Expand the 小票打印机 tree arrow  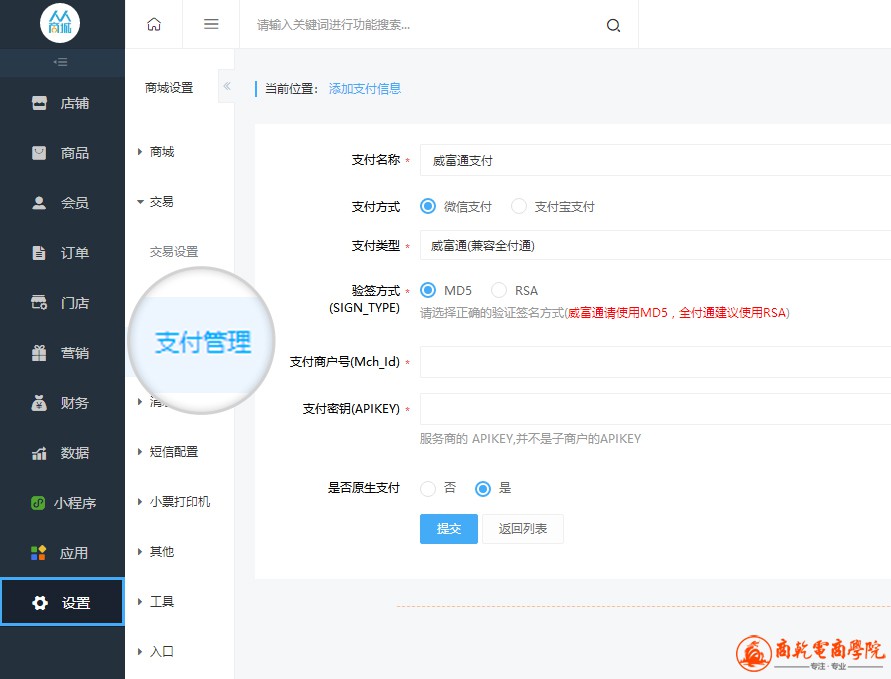[x=140, y=502]
